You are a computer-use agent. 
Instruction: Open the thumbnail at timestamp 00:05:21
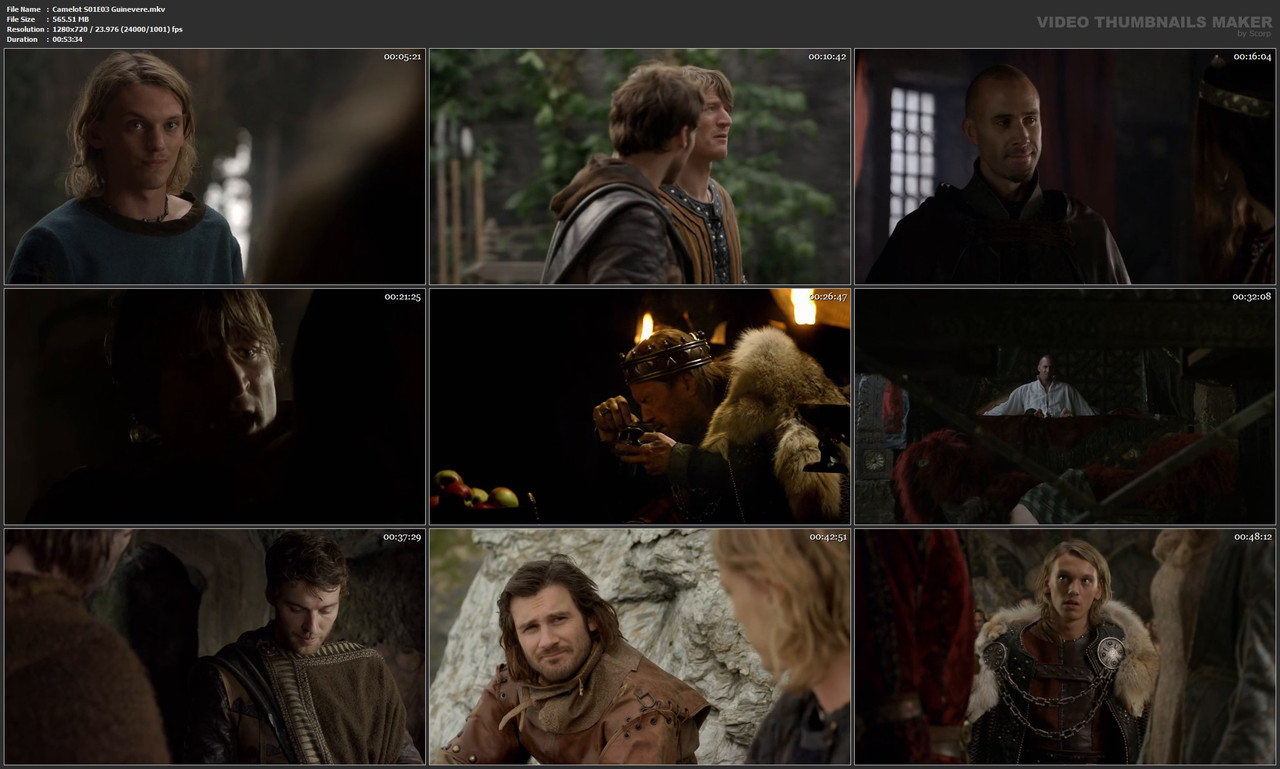(x=215, y=166)
